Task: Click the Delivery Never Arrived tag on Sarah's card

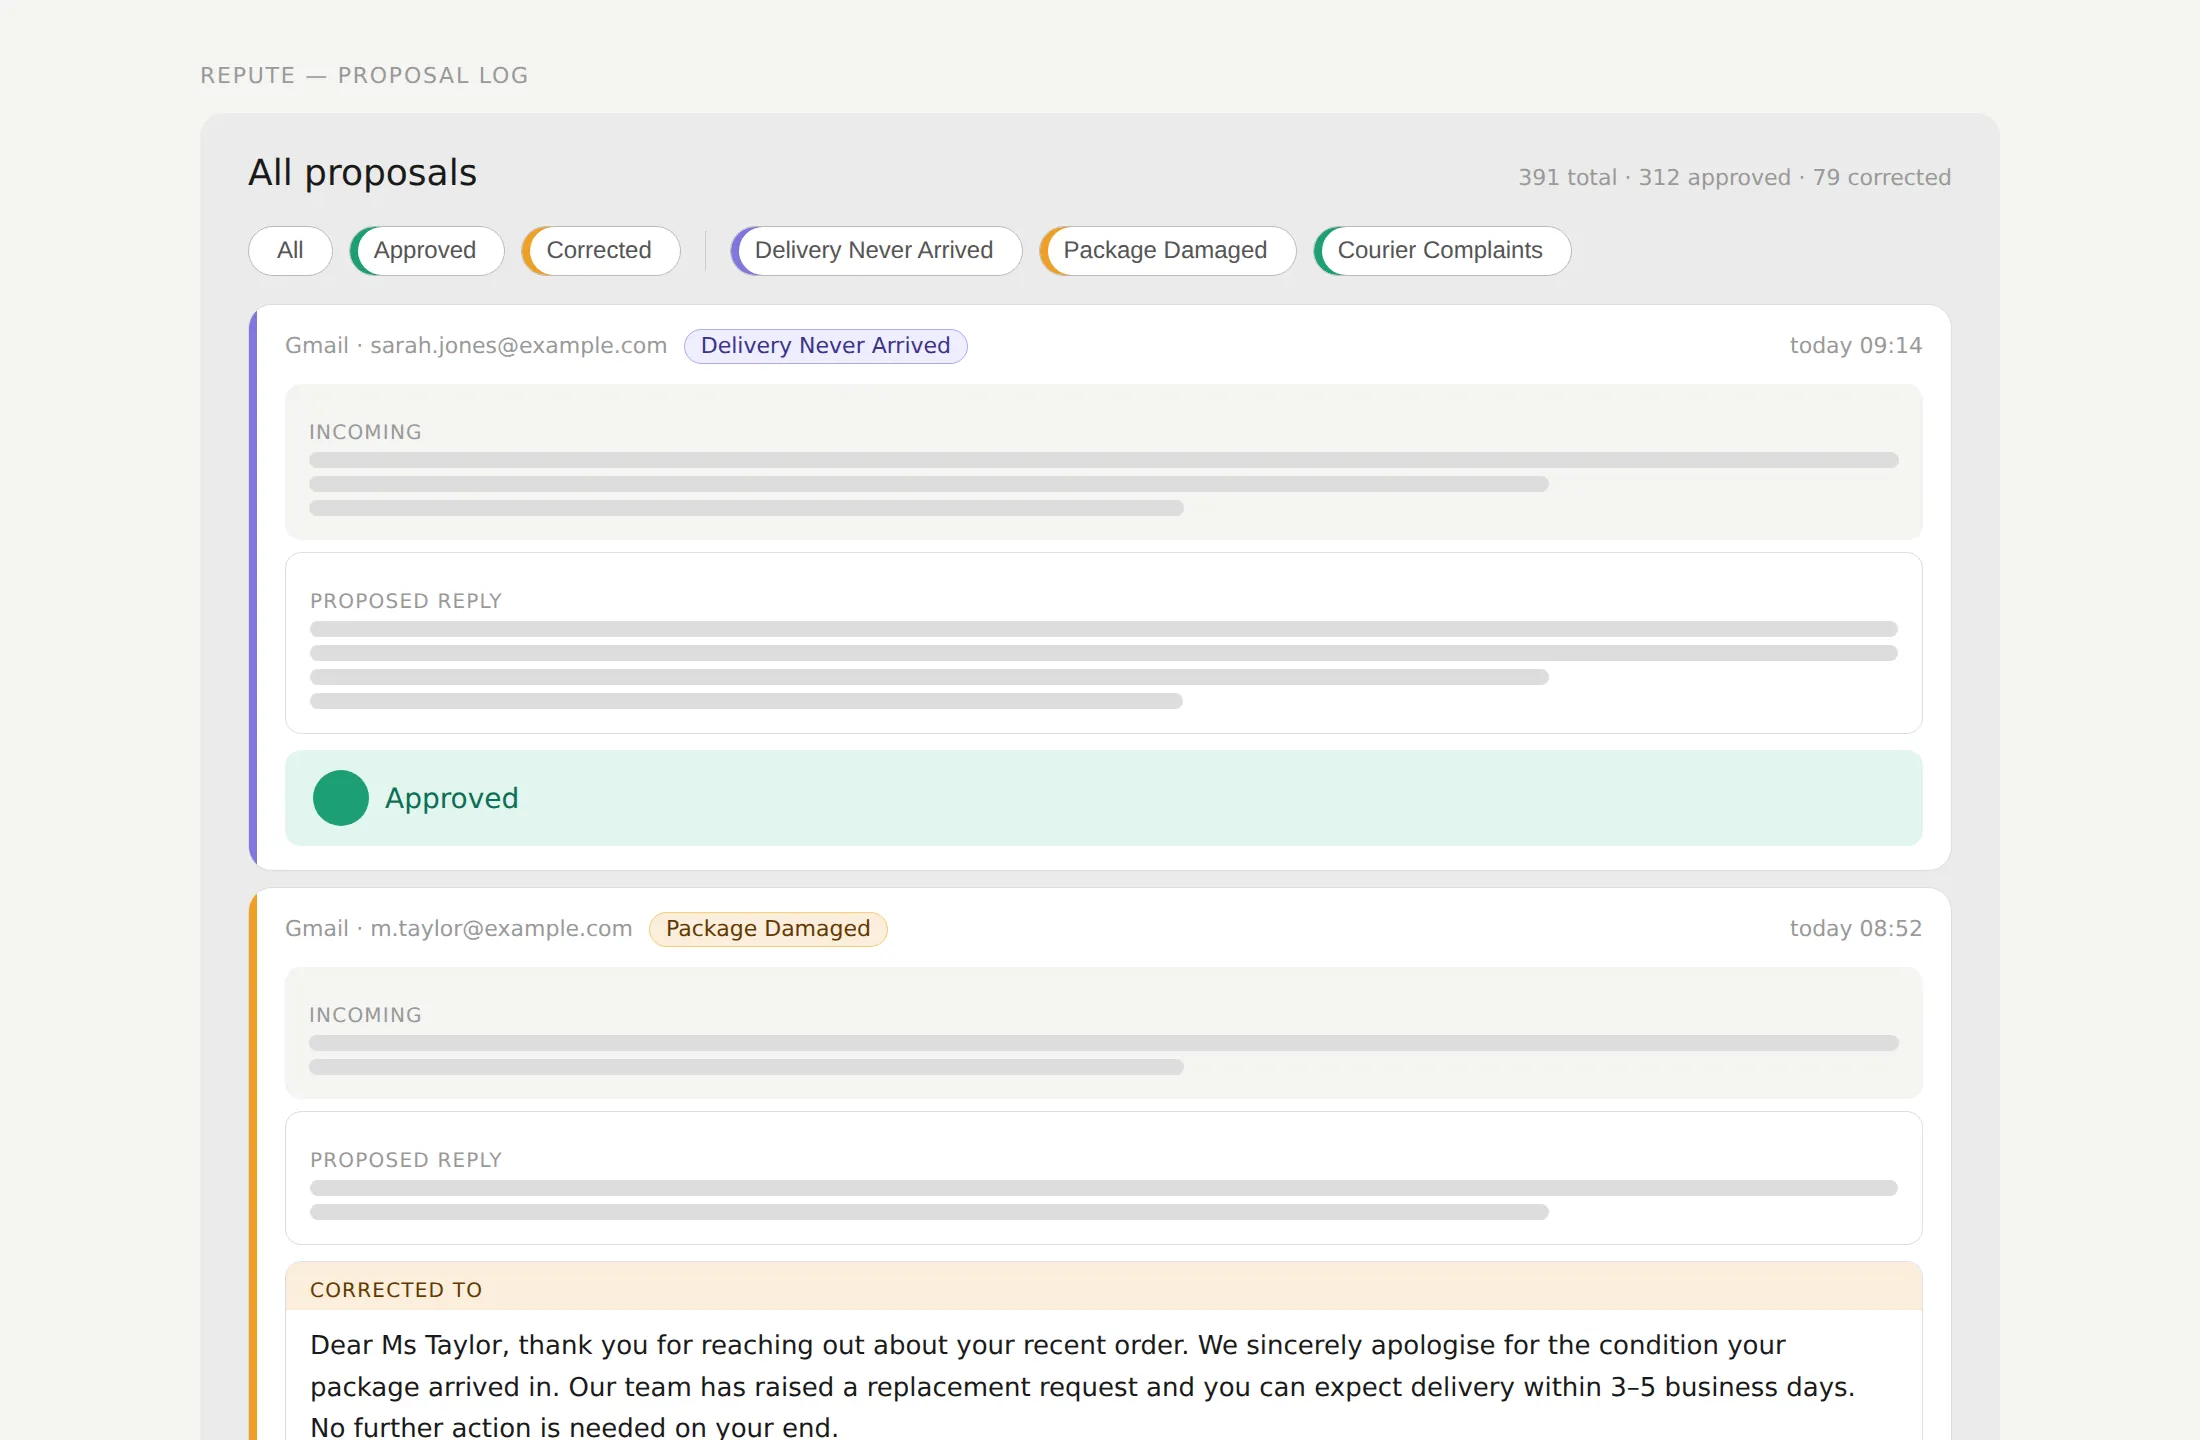Action: [x=825, y=346]
